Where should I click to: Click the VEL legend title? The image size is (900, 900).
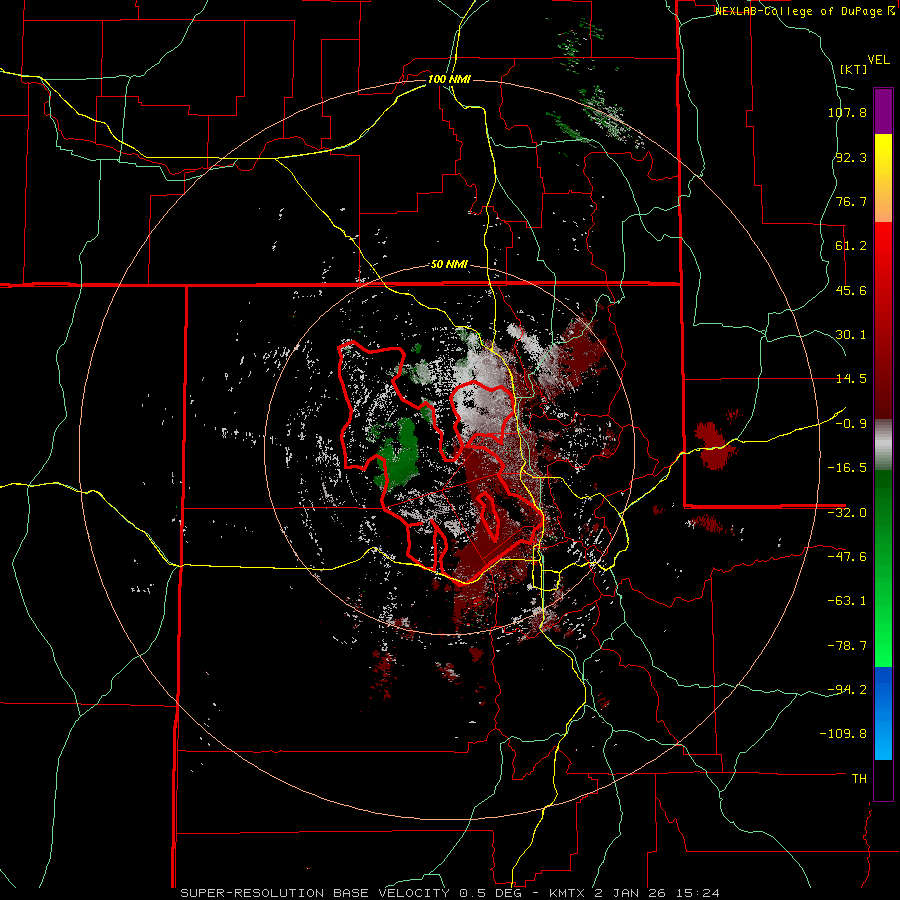[878, 60]
